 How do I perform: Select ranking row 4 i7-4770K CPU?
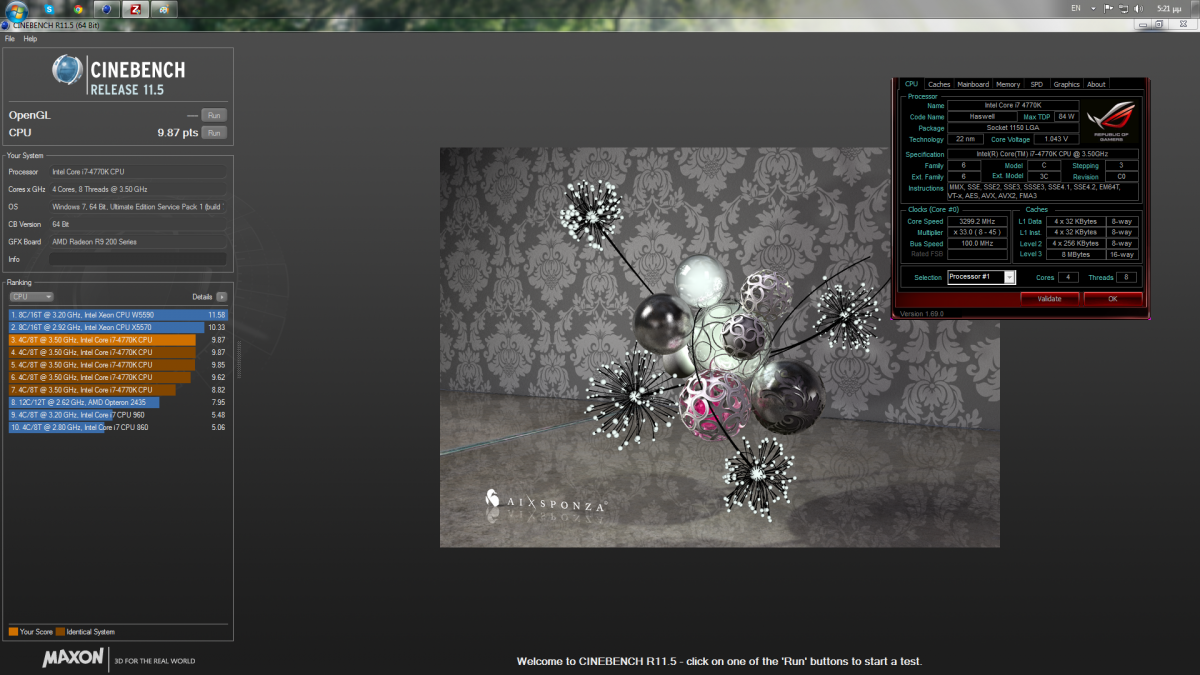click(x=118, y=352)
